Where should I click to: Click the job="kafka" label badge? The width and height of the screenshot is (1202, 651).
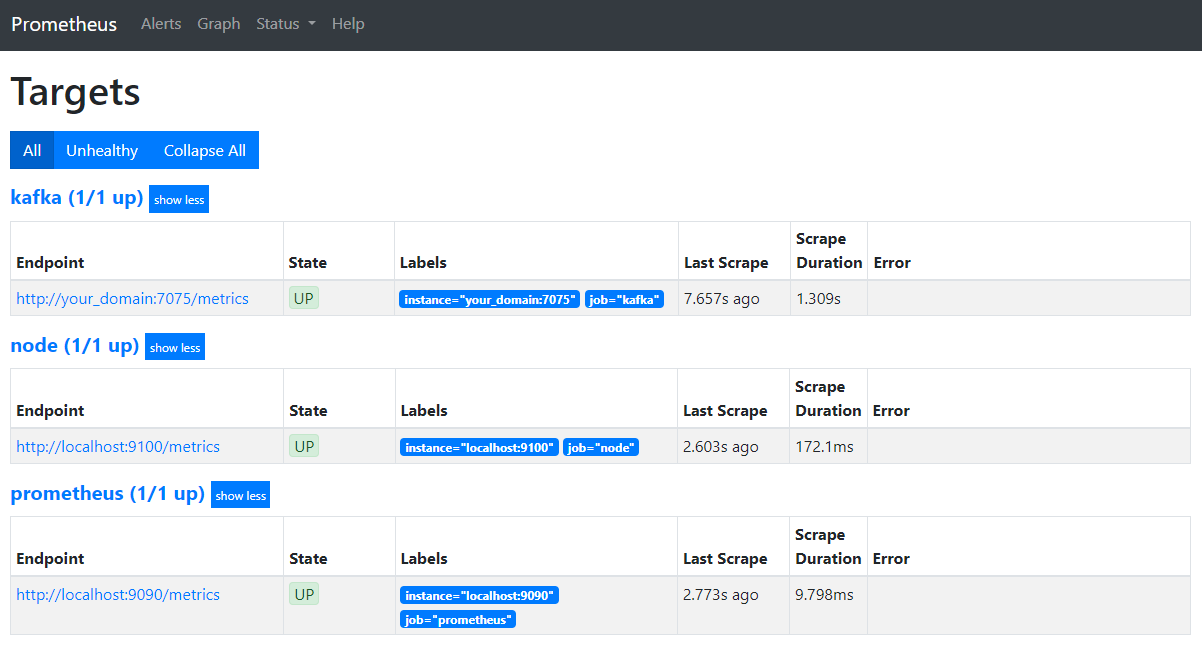(x=624, y=299)
